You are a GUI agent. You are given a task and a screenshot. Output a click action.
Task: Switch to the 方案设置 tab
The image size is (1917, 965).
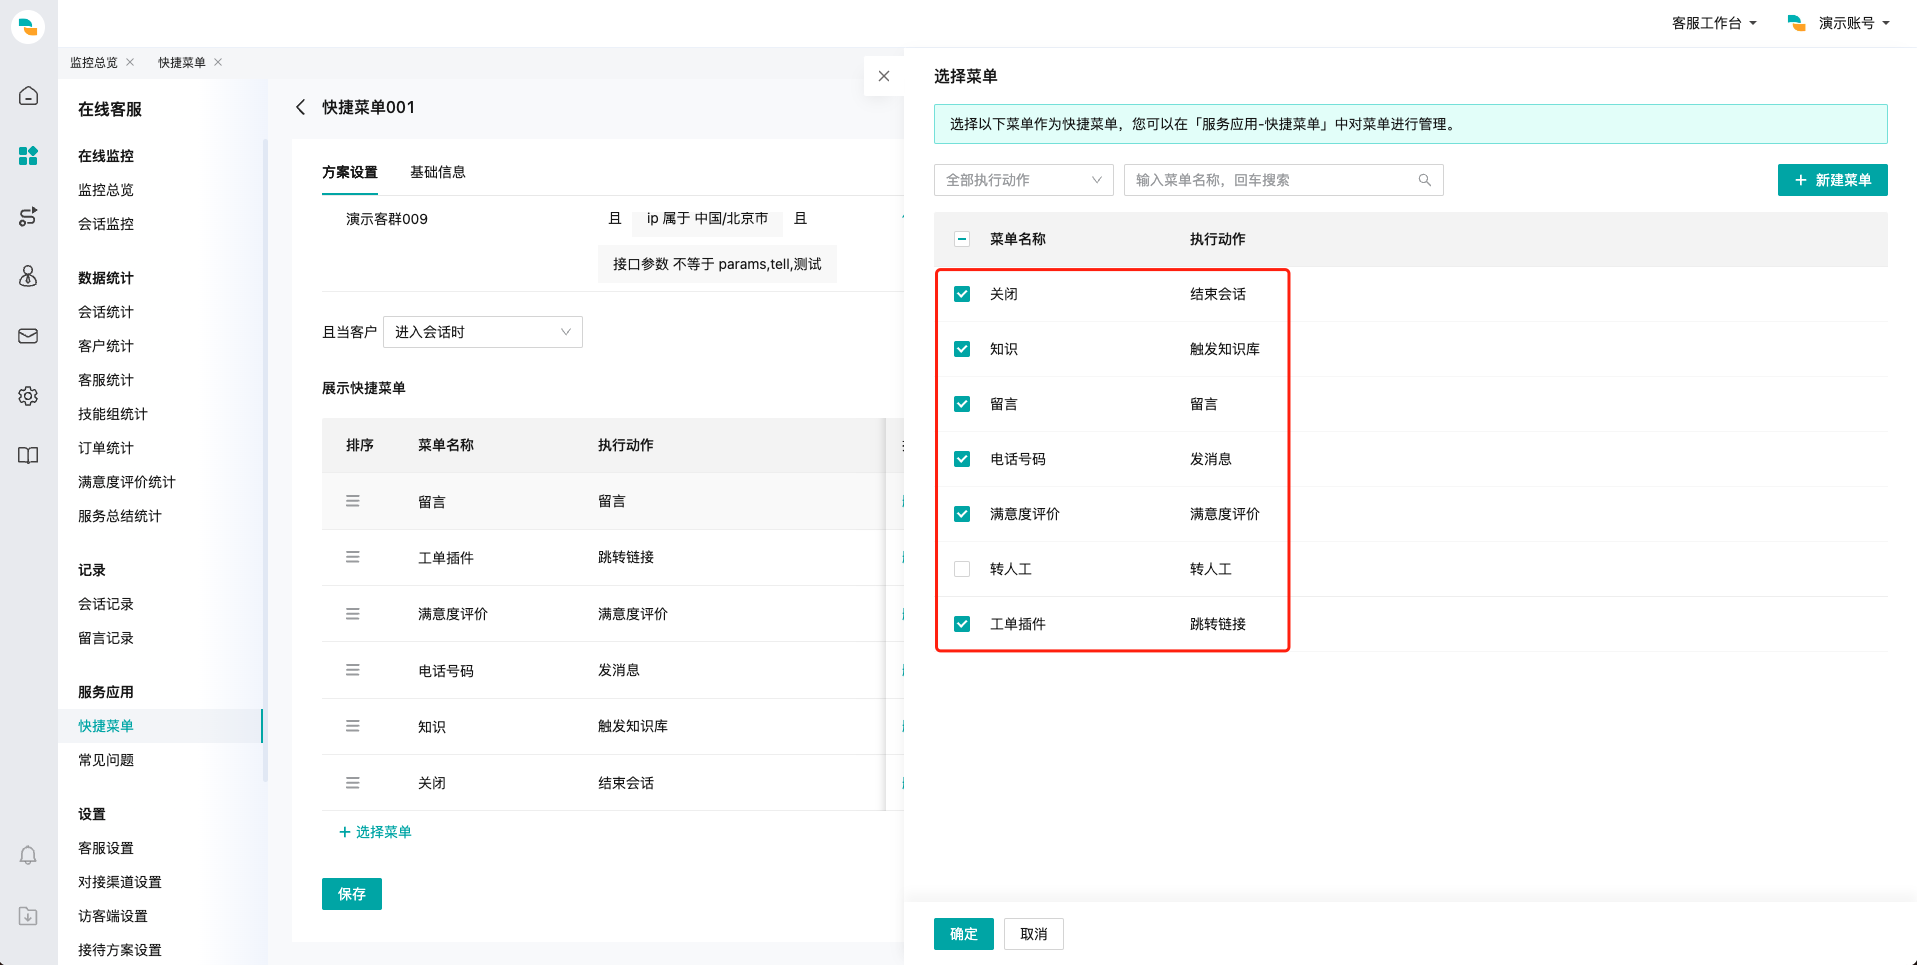[350, 172]
